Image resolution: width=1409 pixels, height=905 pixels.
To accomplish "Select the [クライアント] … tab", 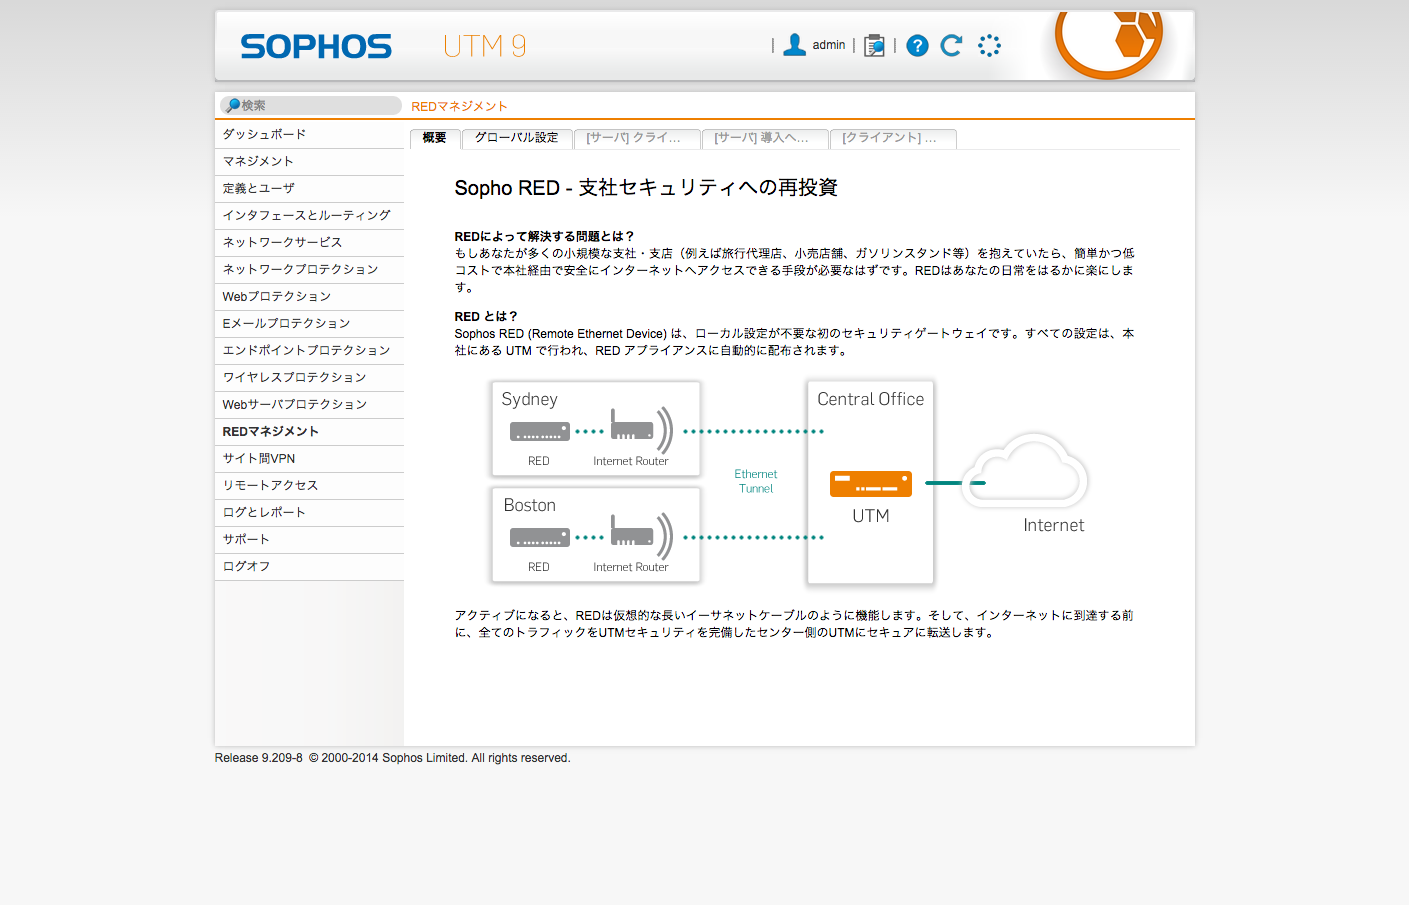I will (892, 138).
